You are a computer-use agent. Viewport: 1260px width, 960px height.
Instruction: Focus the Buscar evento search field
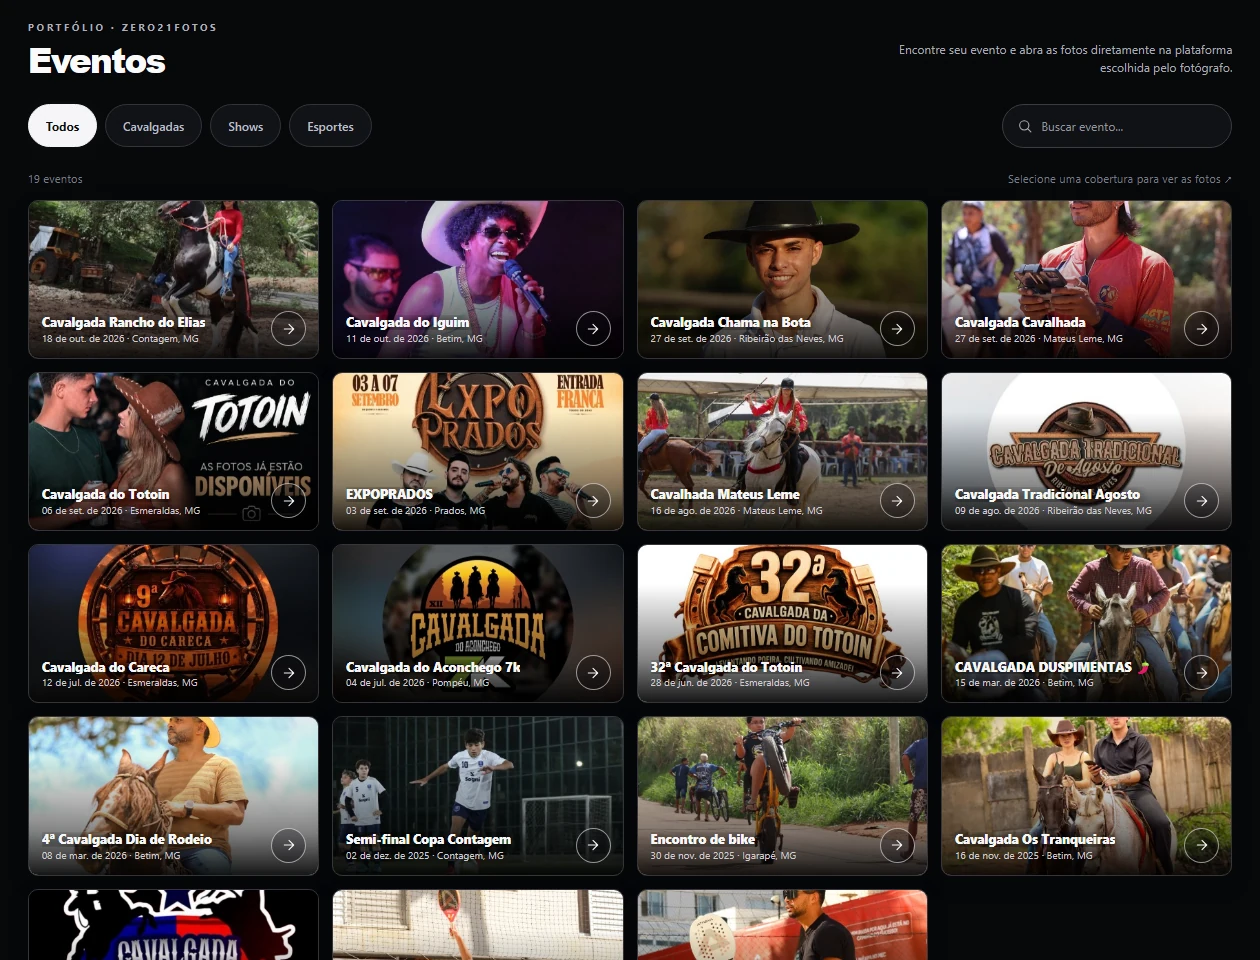pyautogui.click(x=1116, y=127)
